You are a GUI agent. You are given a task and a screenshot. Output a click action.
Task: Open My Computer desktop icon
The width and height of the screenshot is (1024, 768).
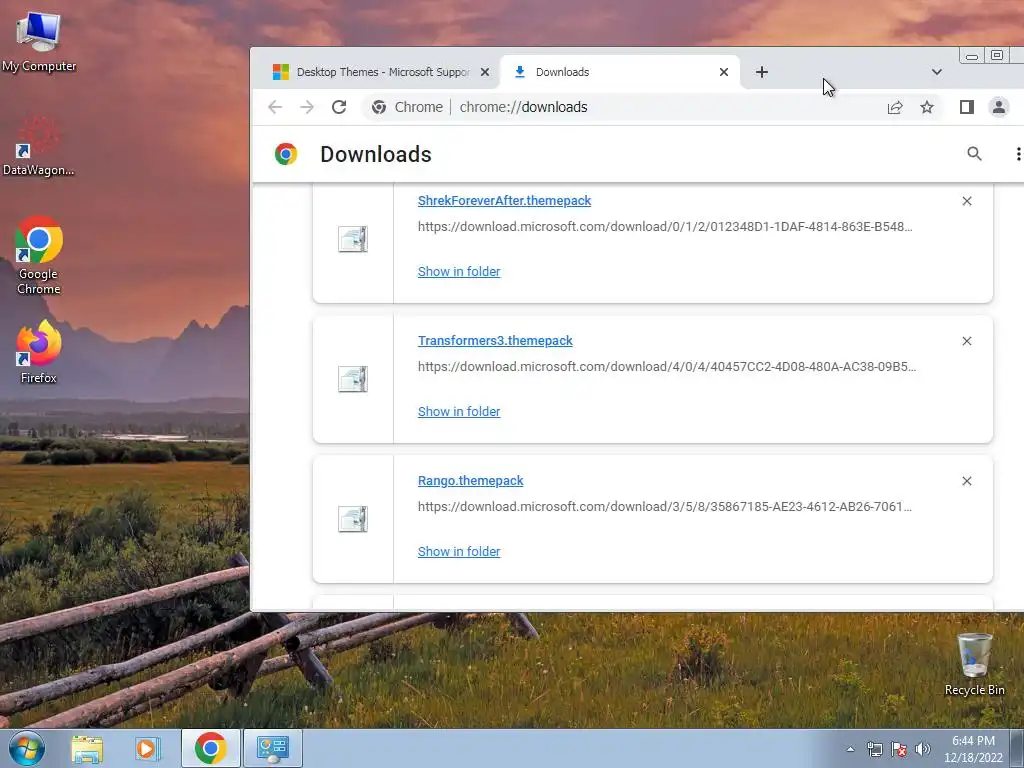pos(39,42)
